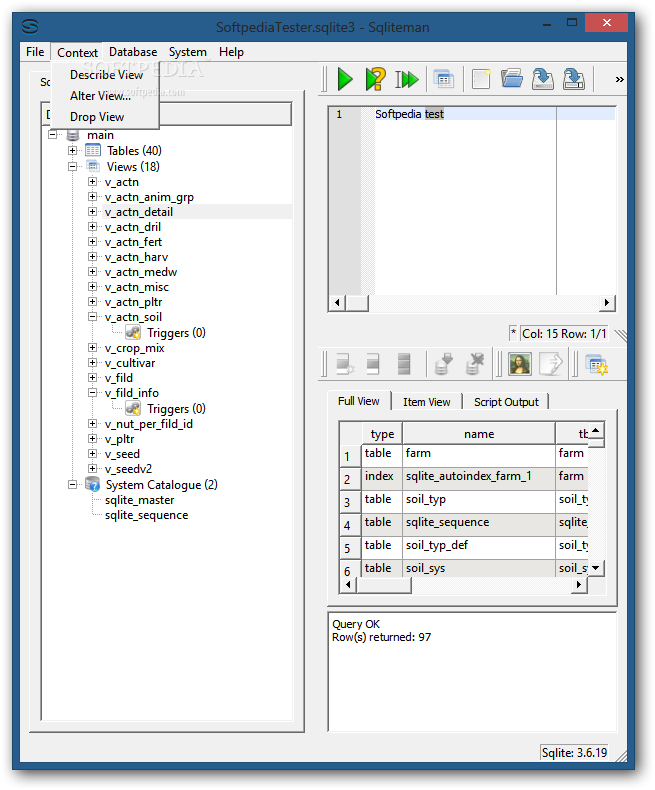Open the File menu
Screen dimensions: 655x790
point(35,52)
